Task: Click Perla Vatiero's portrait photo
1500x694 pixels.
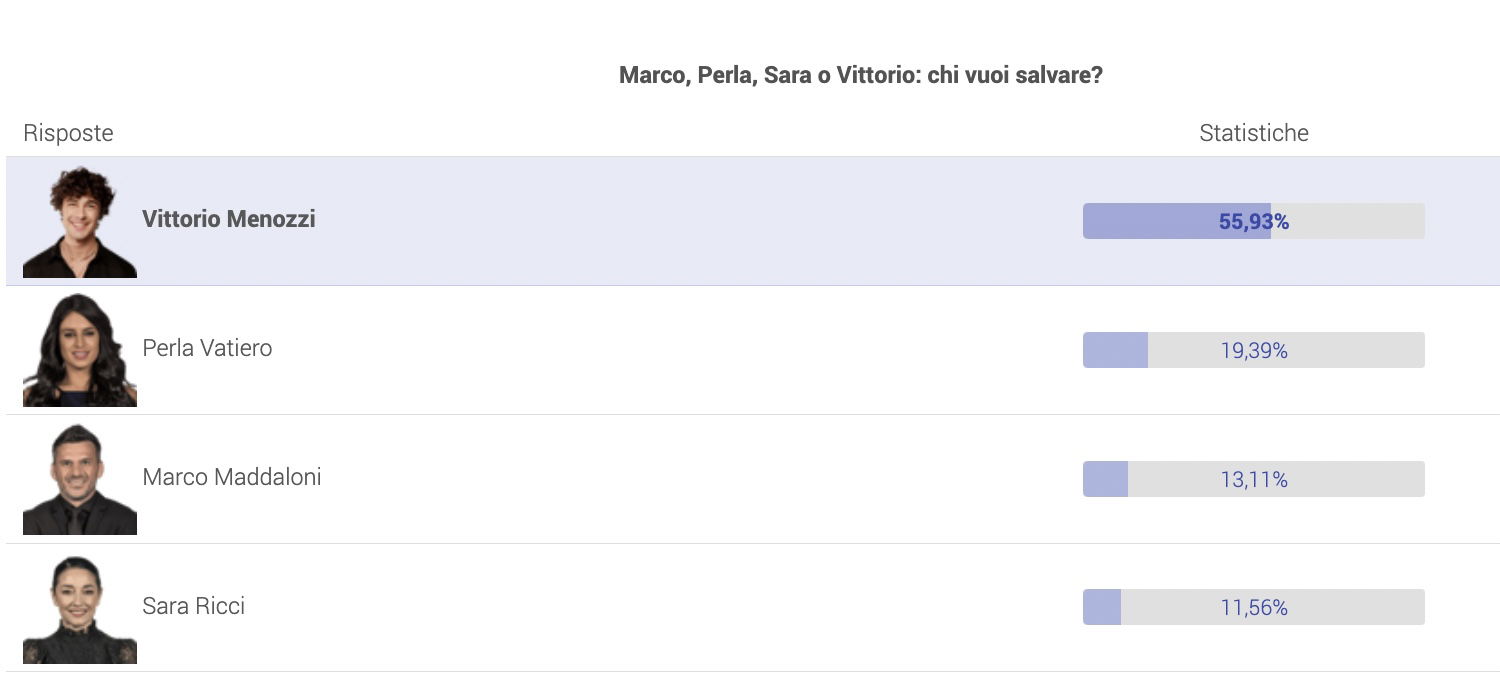Action: 80,350
